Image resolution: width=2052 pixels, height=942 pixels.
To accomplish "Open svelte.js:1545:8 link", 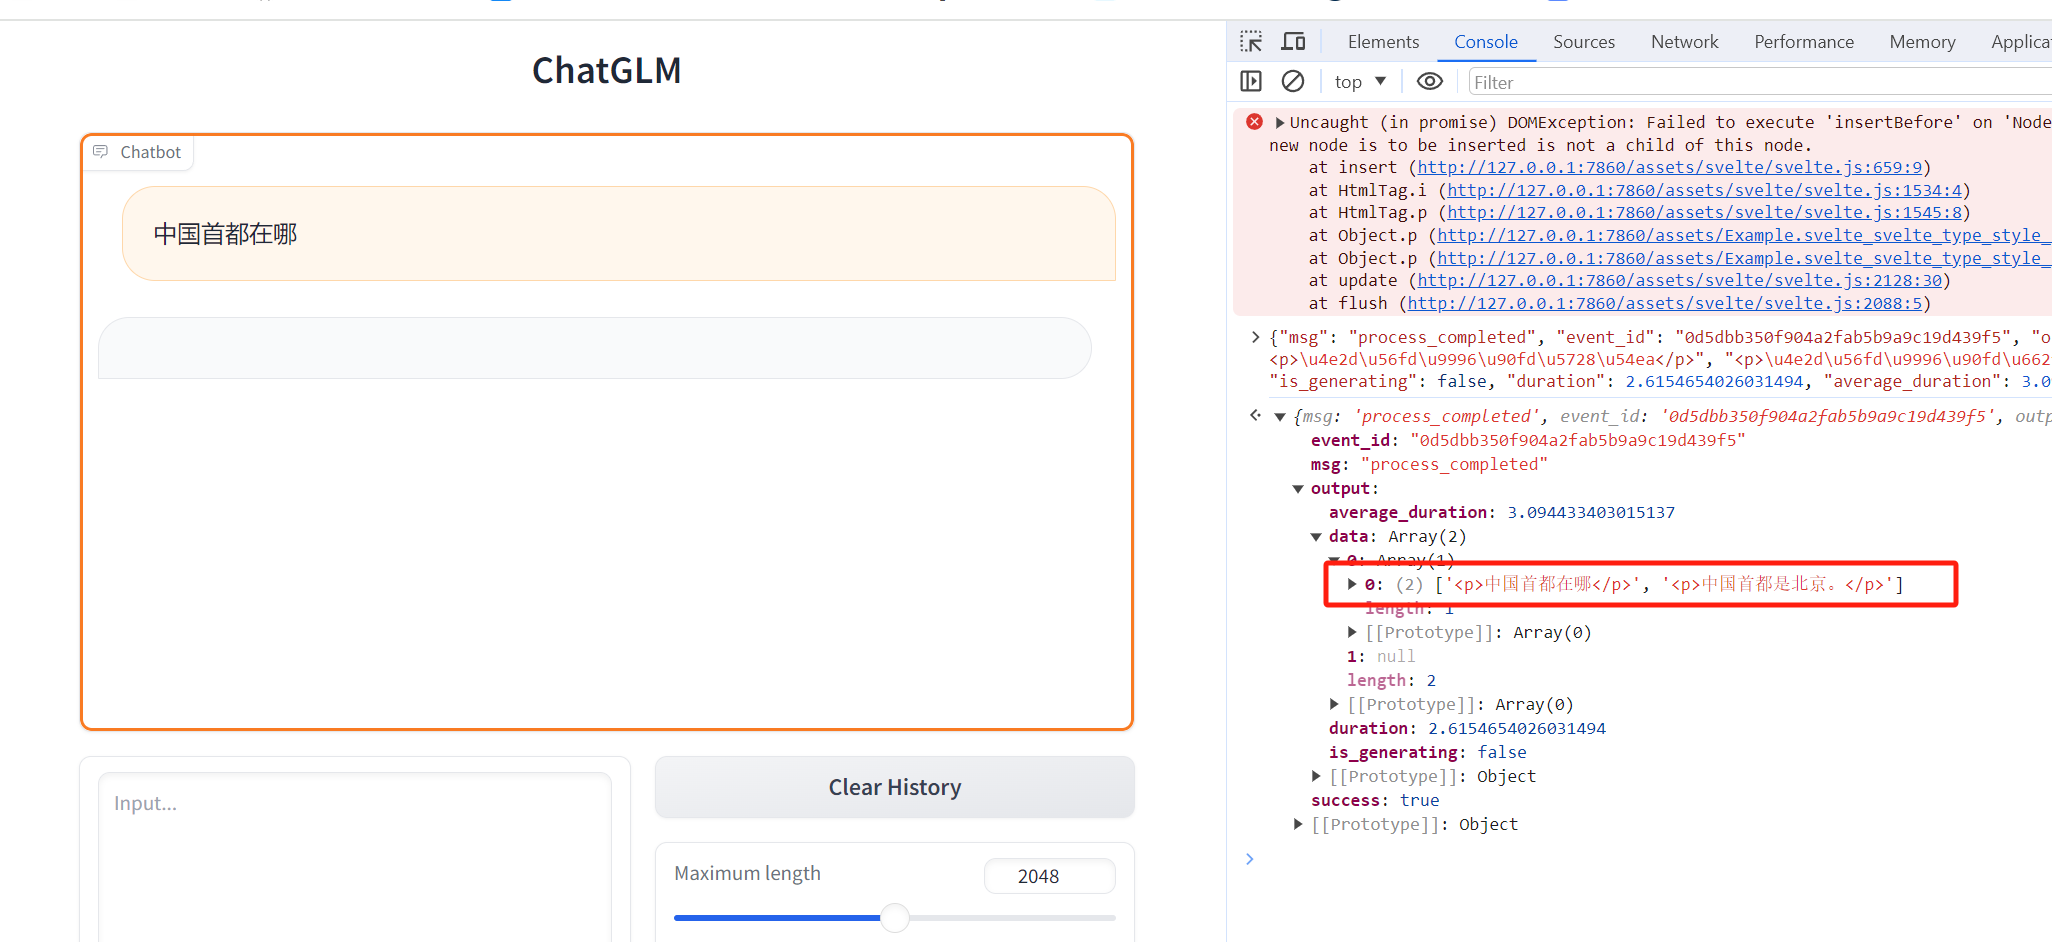I will click(x=1705, y=212).
